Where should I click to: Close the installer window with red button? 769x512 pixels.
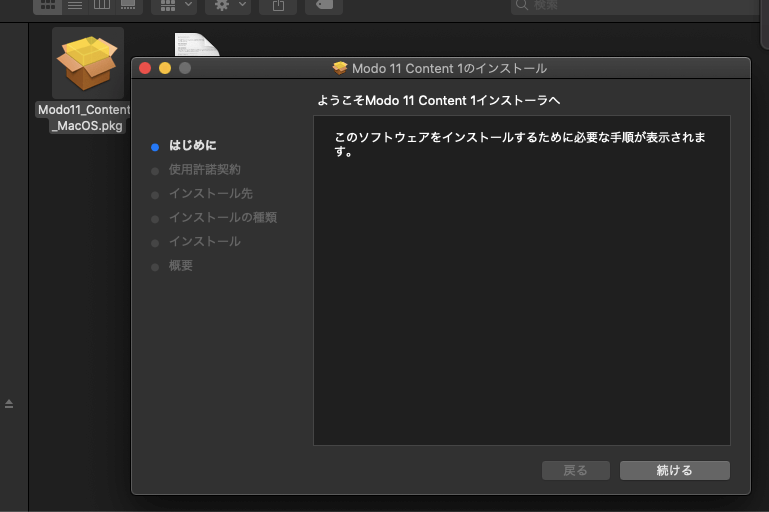click(x=145, y=68)
